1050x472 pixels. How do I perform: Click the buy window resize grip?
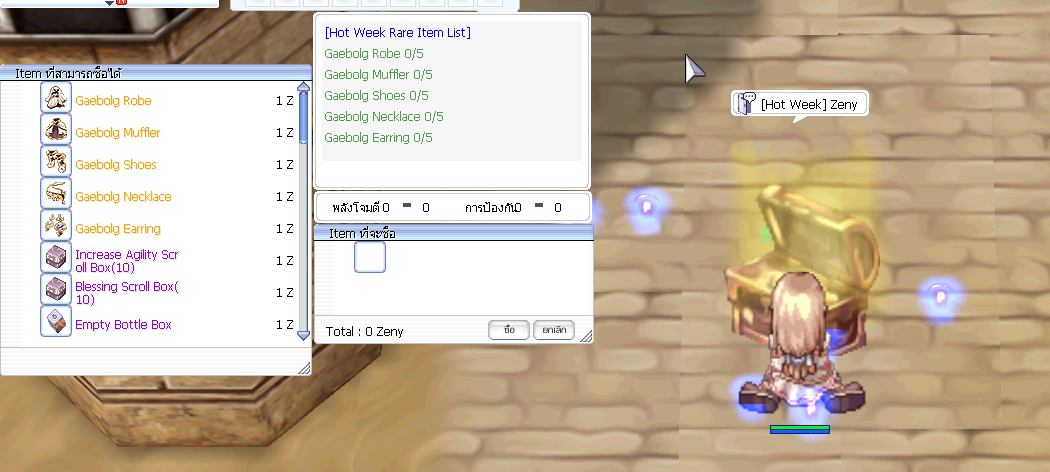(x=586, y=336)
